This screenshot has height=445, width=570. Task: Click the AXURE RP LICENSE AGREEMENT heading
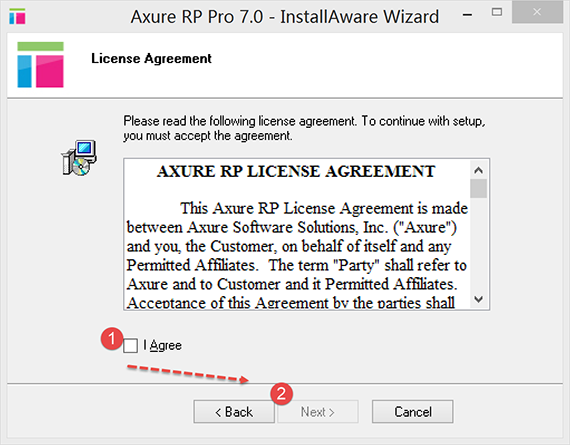[296, 172]
